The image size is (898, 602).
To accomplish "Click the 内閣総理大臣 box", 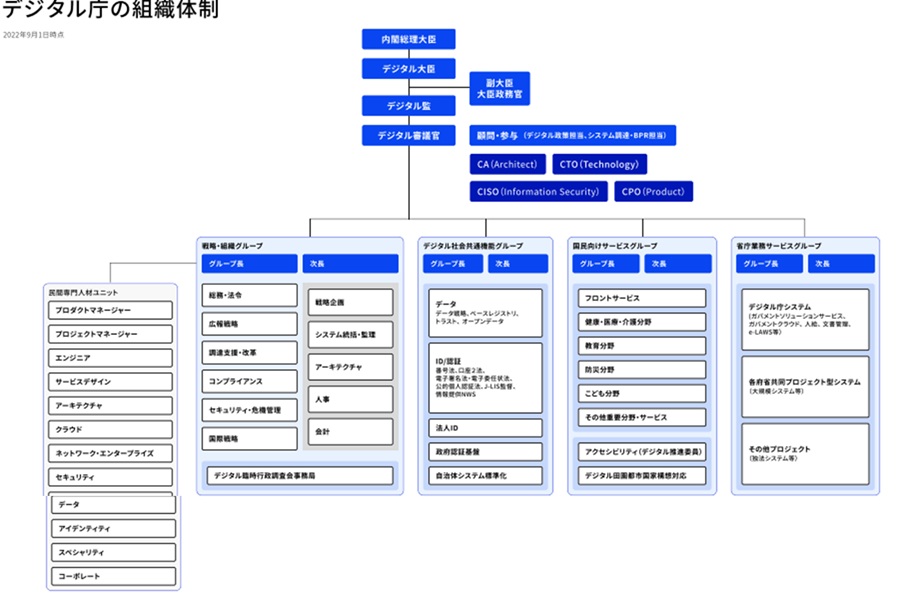I will tap(408, 39).
